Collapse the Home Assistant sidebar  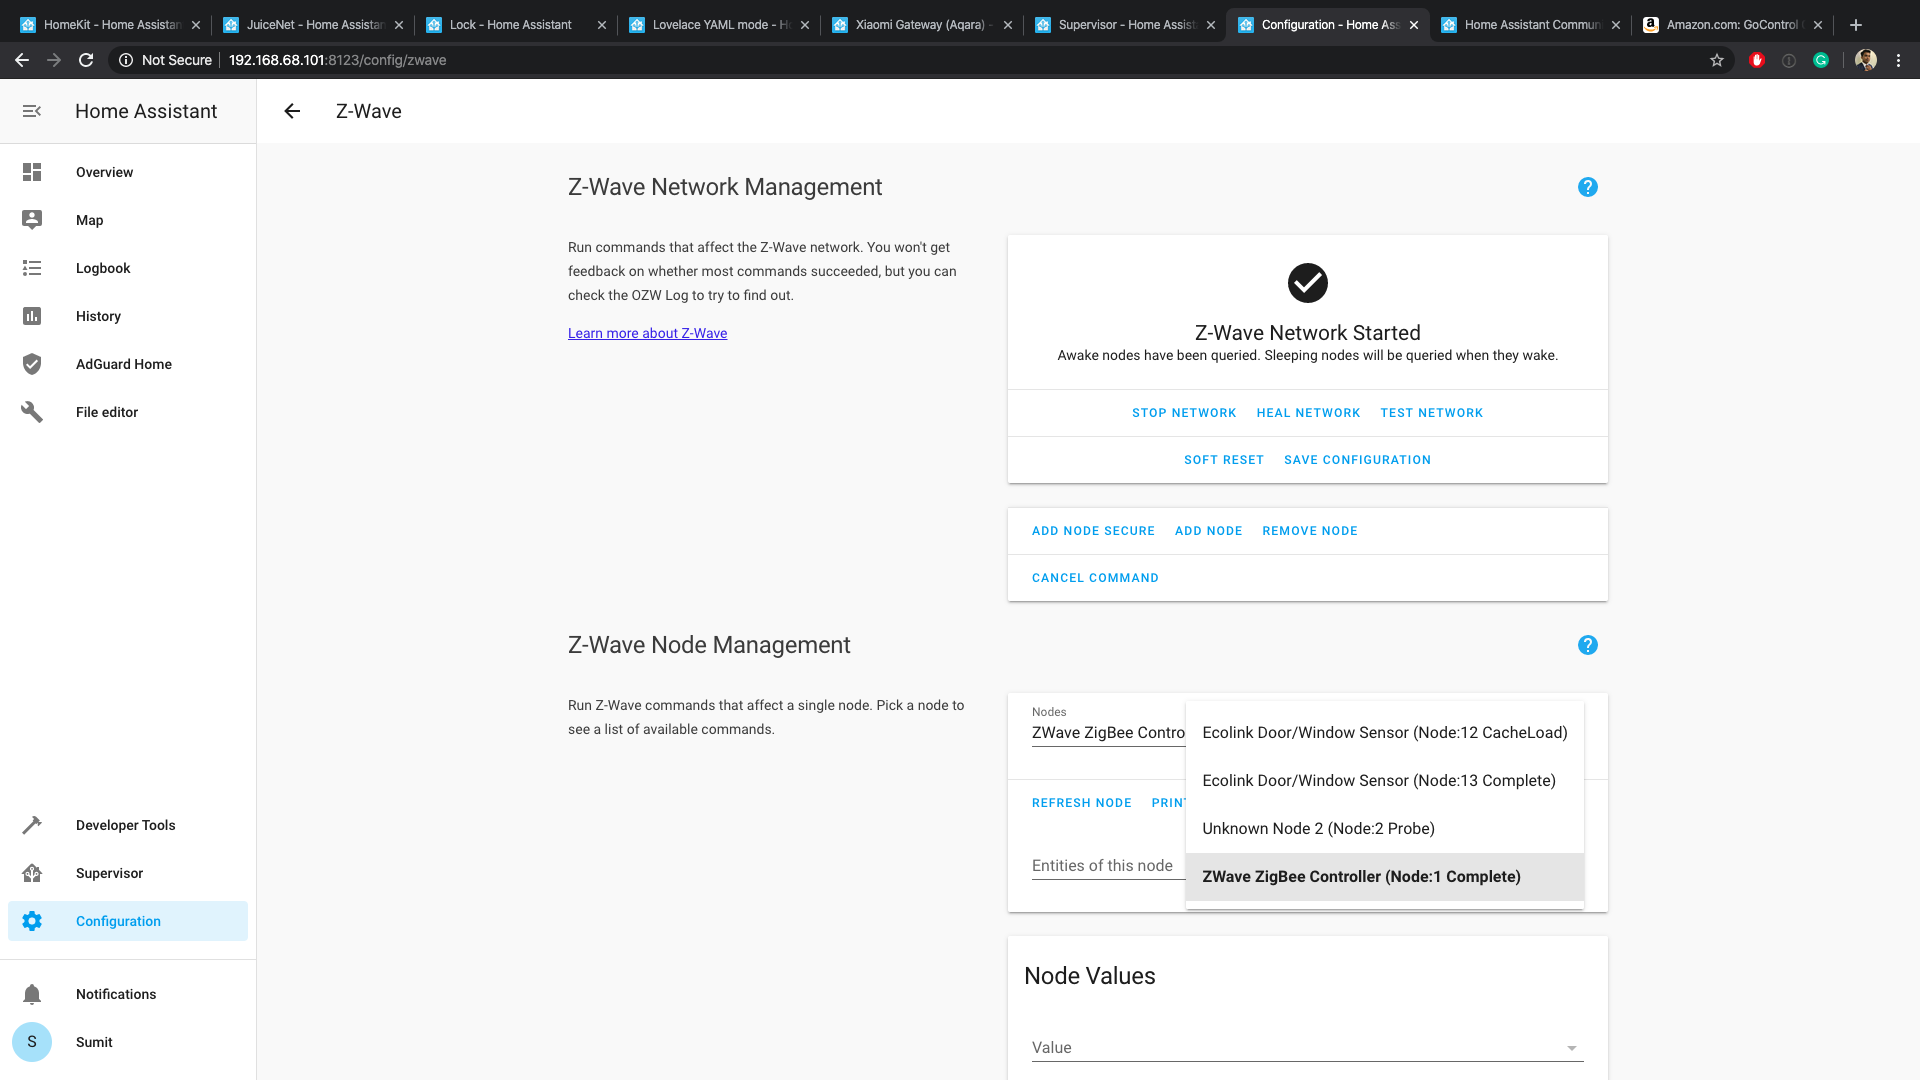click(32, 111)
